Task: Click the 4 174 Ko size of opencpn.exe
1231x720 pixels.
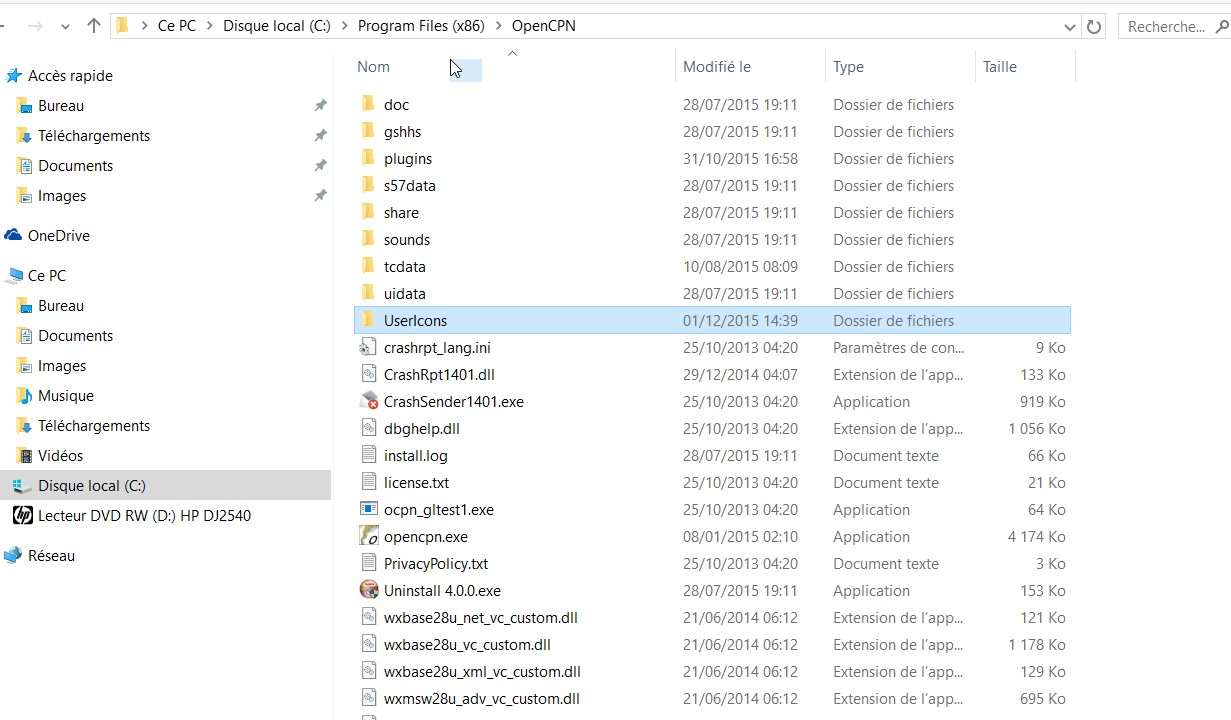Action: (x=1036, y=537)
